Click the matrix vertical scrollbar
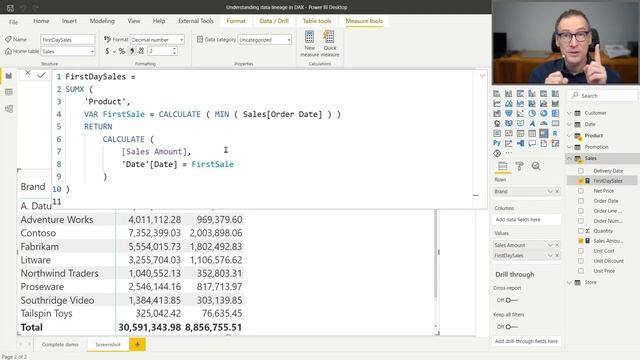The width and height of the screenshot is (640, 360). click(x=436, y=253)
